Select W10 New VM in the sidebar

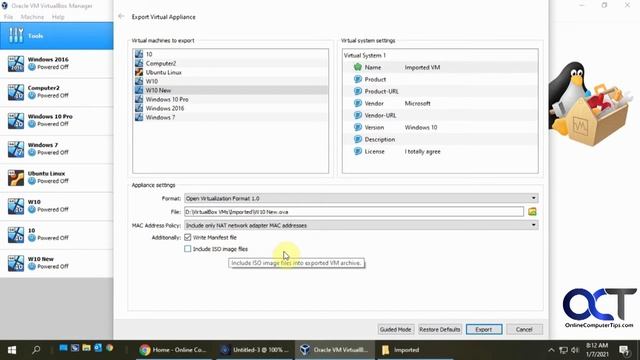[x=56, y=263]
